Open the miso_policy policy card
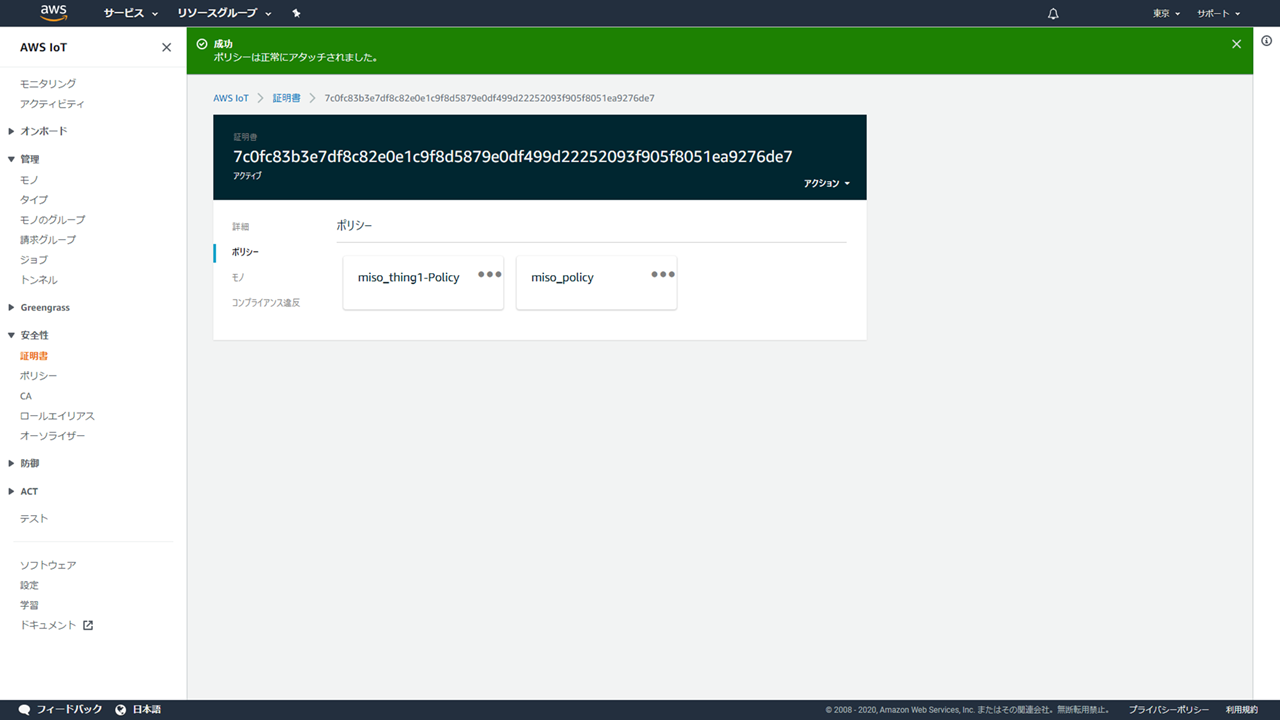Screen dimensions: 1280x720 pos(562,278)
